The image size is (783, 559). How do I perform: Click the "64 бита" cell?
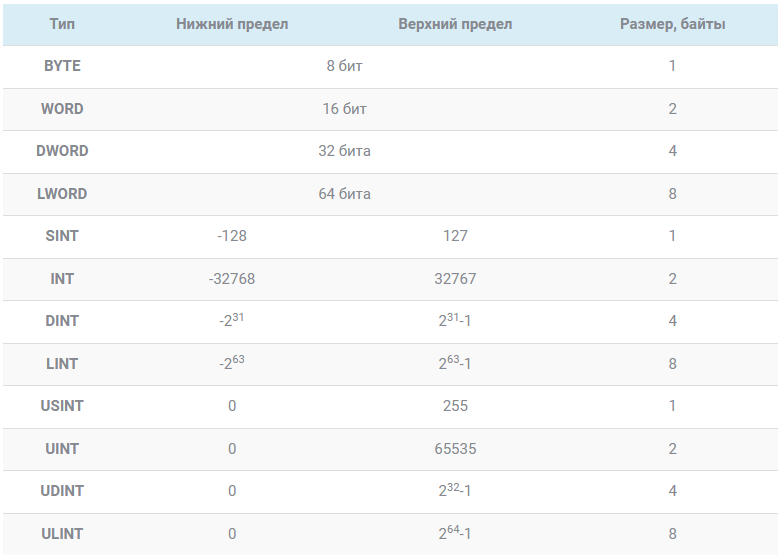pyautogui.click(x=345, y=194)
